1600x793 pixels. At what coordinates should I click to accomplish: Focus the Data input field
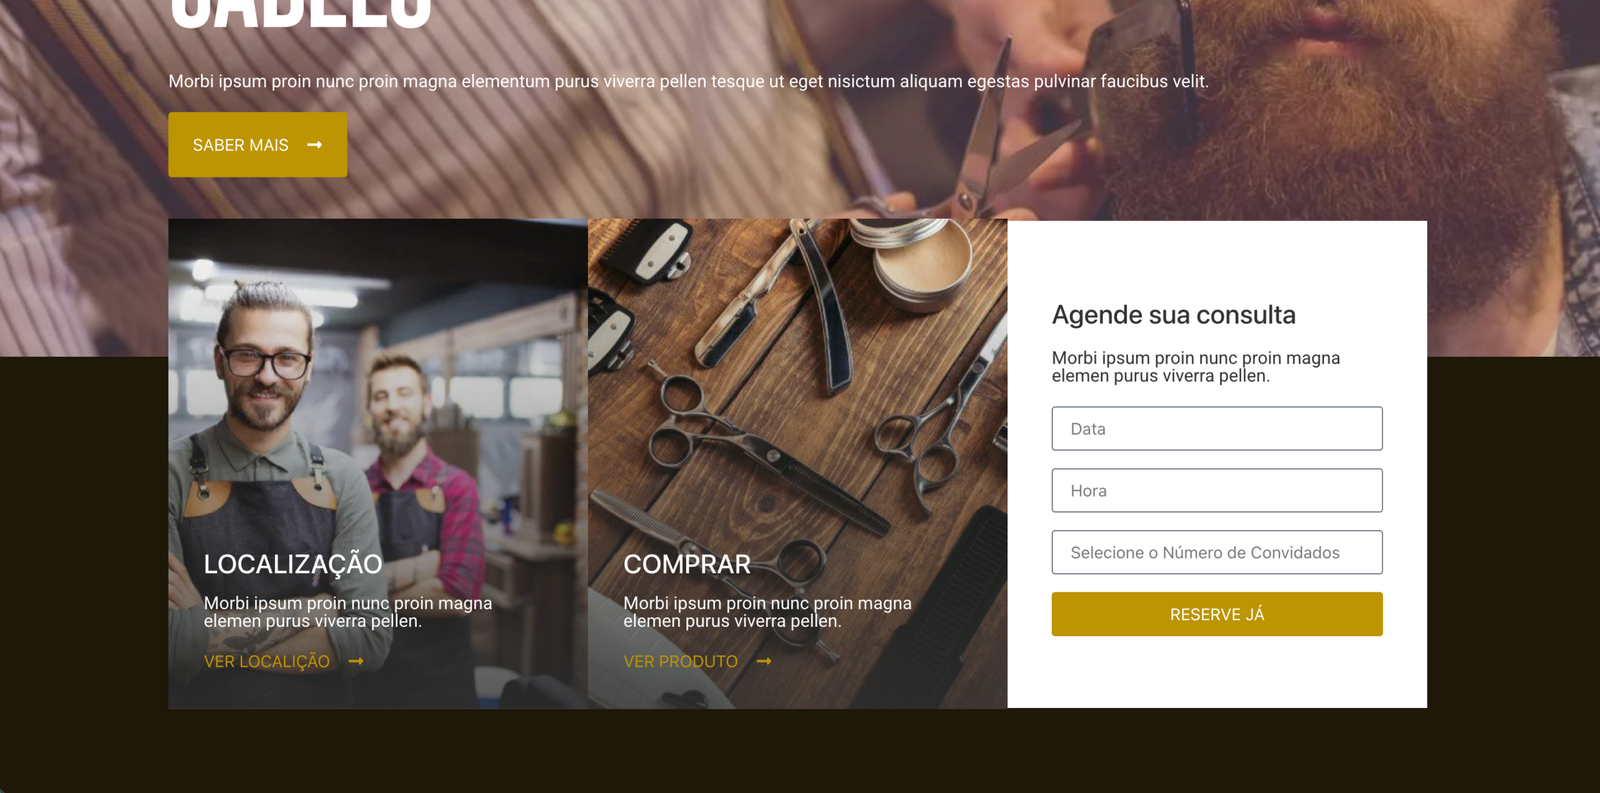pyautogui.click(x=1217, y=428)
